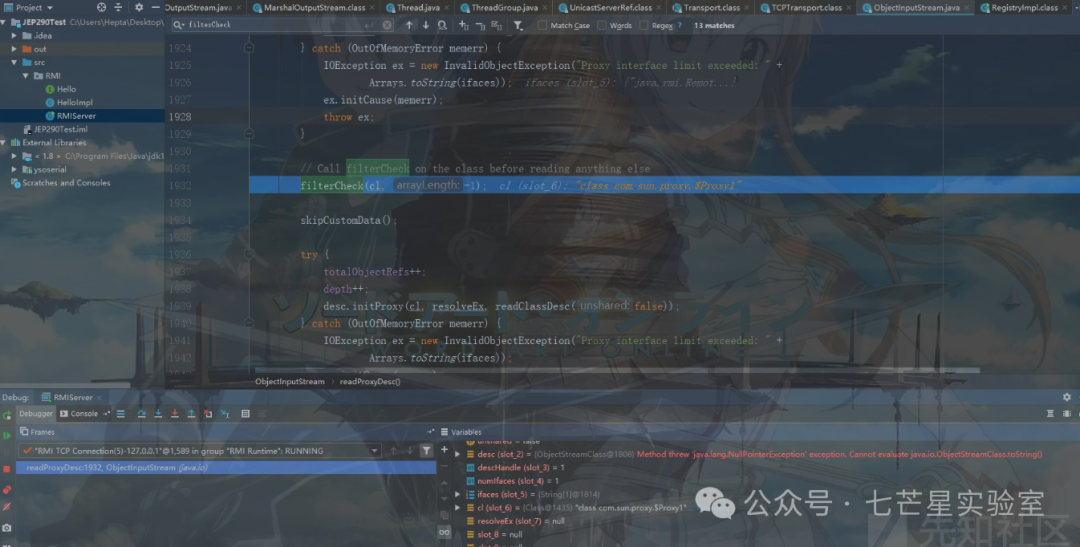
Task: Open JEP290Test.iml file
Action: 61,130
